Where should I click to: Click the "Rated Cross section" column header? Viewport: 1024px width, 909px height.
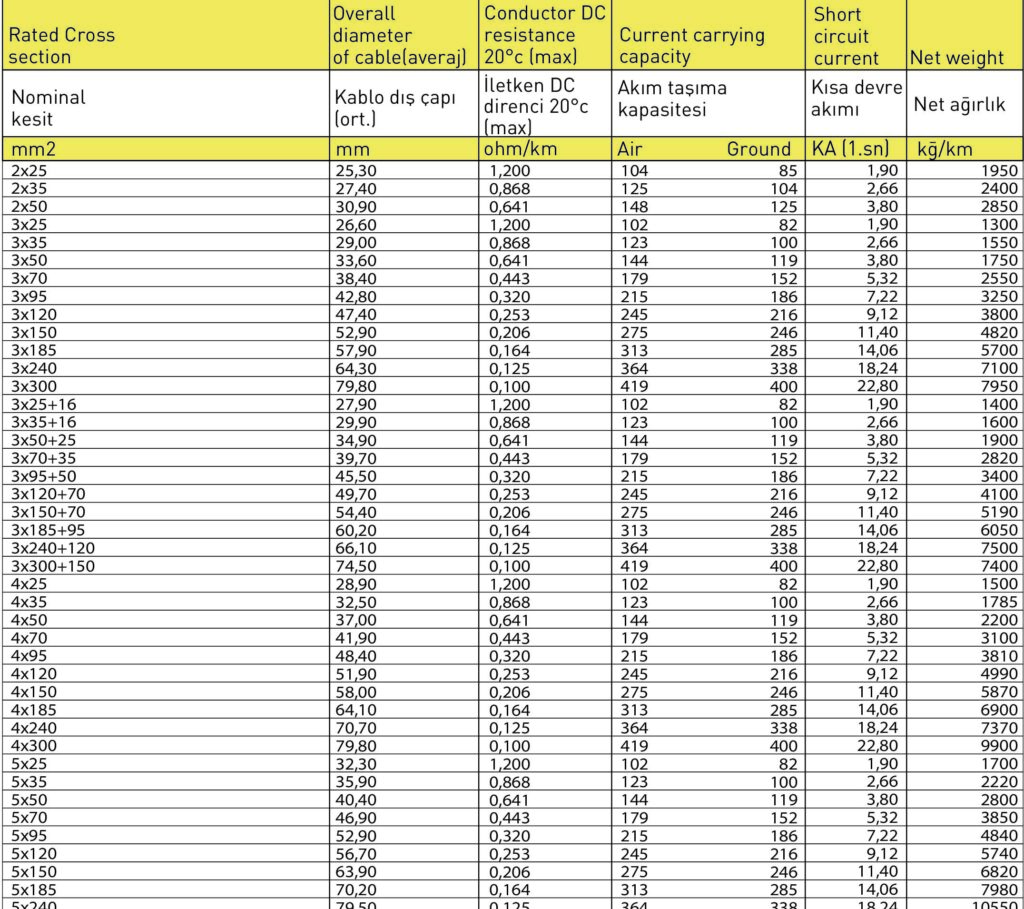click(x=62, y=45)
